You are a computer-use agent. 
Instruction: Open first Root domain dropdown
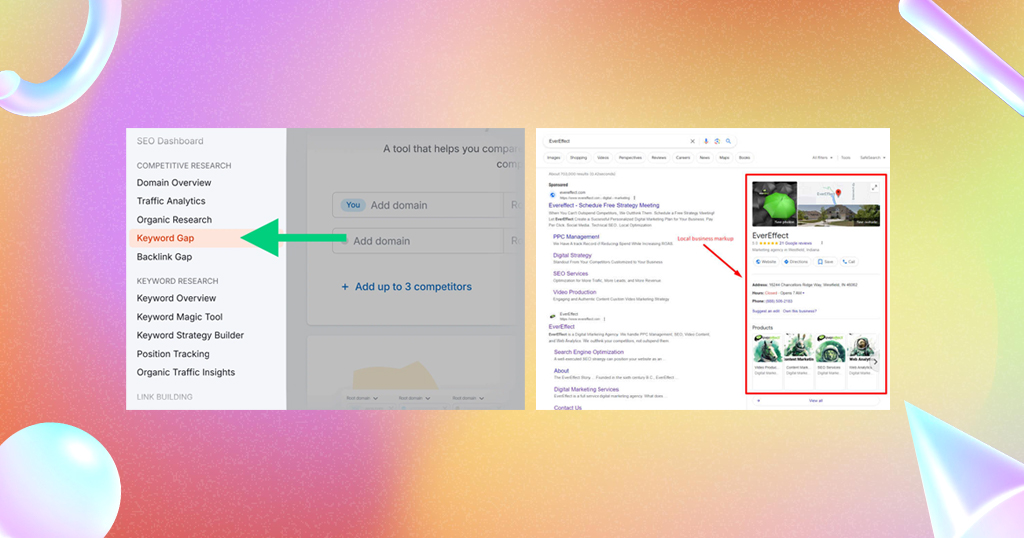tap(362, 398)
